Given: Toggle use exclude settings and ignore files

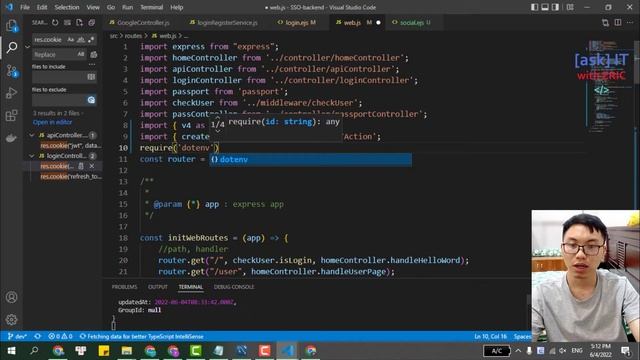Looking at the screenshot, I should pos(91,100).
